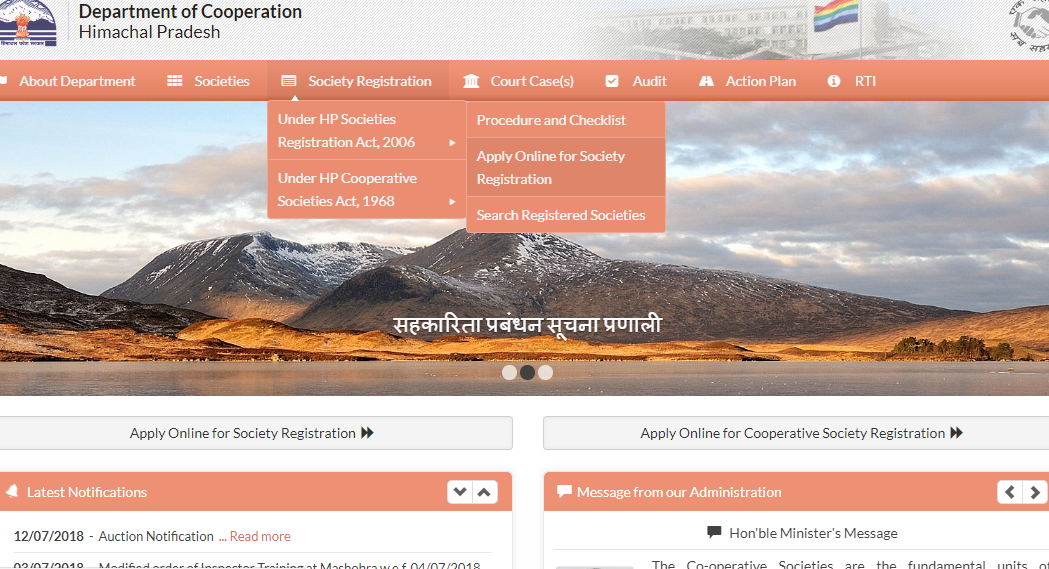Screen dimensions: 1049x569
Task: Click the Action Plan binoculars icon
Action: pos(706,81)
